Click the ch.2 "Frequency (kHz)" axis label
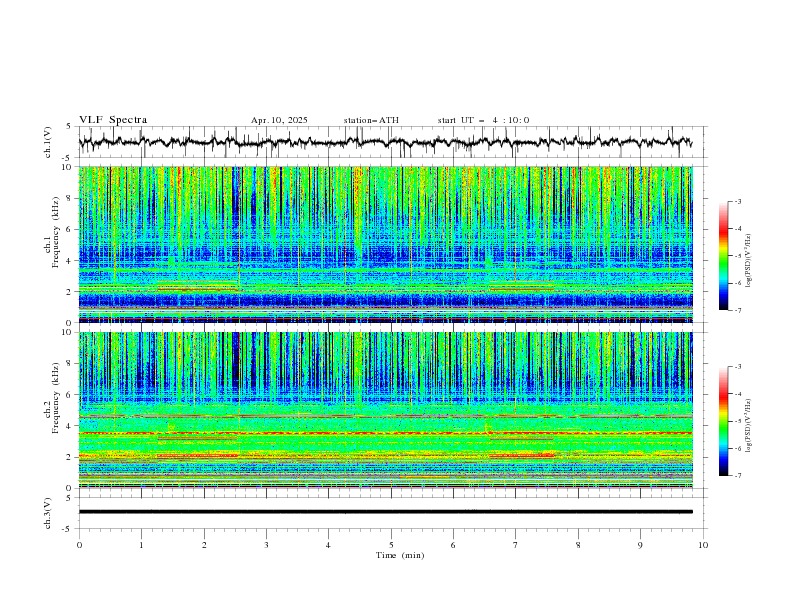The image size is (792, 612). (x=56, y=397)
